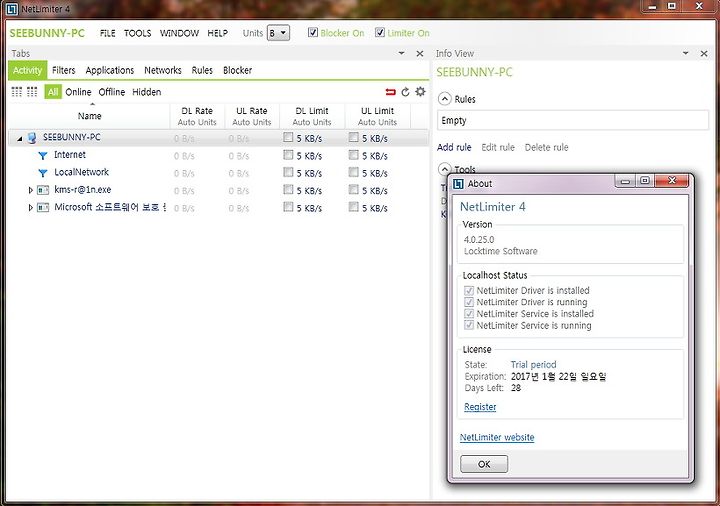The height and width of the screenshot is (506, 720).
Task: Select the Activity tab
Action: click(x=27, y=70)
